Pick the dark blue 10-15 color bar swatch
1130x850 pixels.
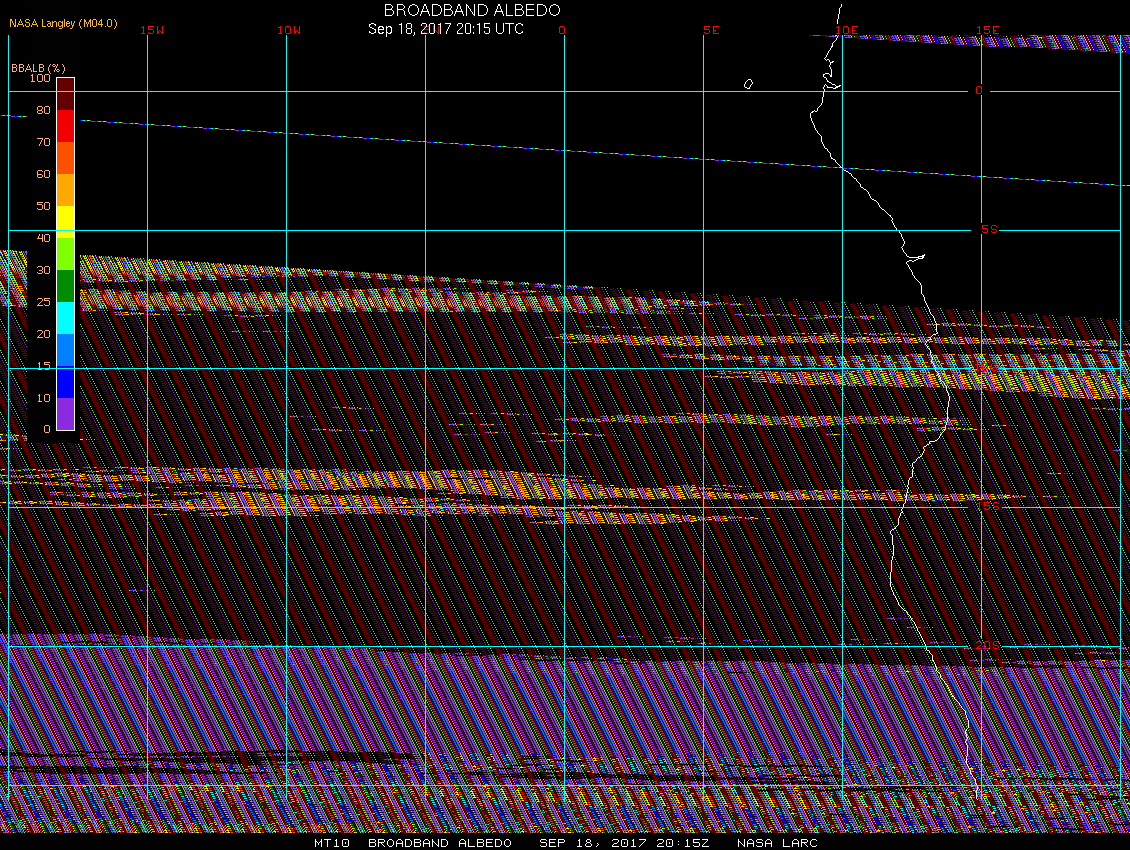(x=66, y=381)
